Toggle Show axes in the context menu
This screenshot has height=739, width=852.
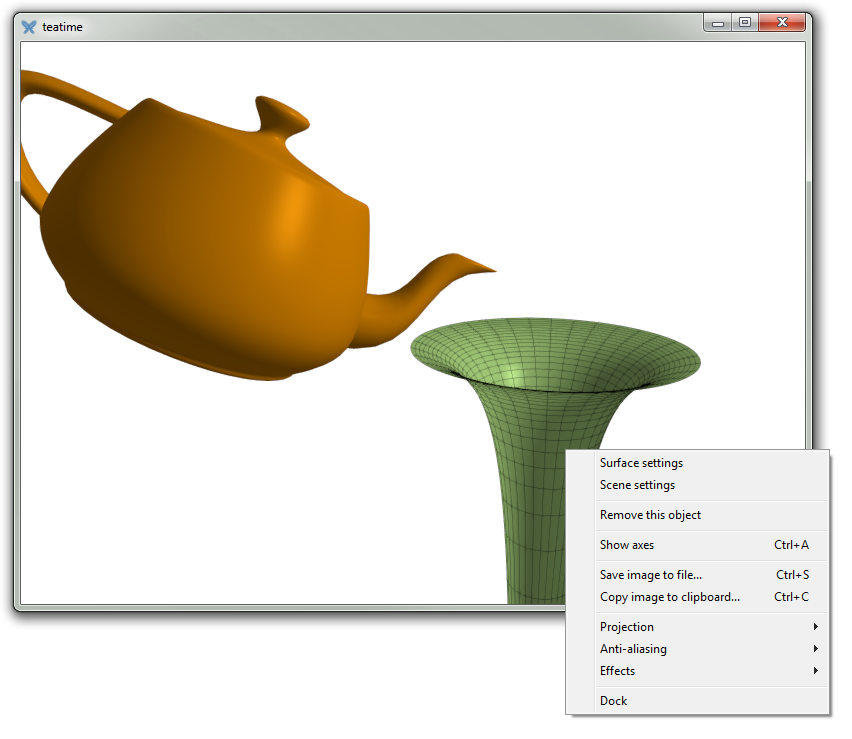(627, 545)
